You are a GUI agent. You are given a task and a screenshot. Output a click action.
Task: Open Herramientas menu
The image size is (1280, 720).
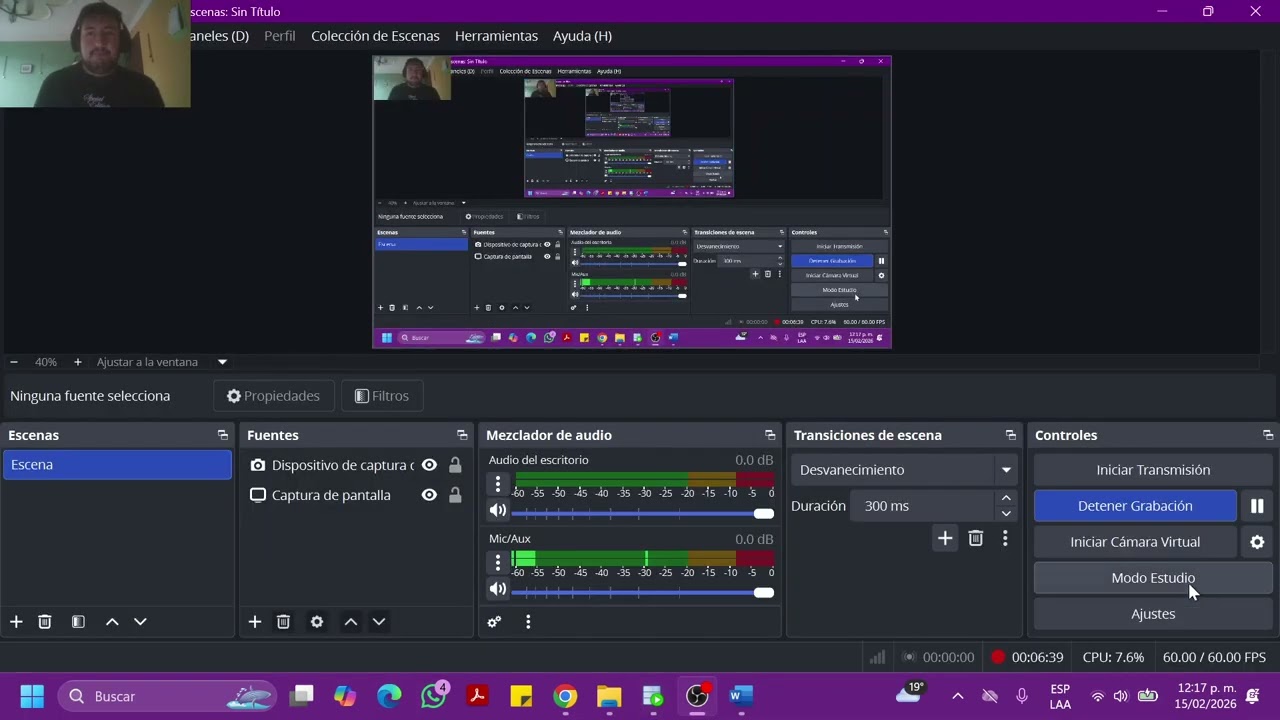496,36
